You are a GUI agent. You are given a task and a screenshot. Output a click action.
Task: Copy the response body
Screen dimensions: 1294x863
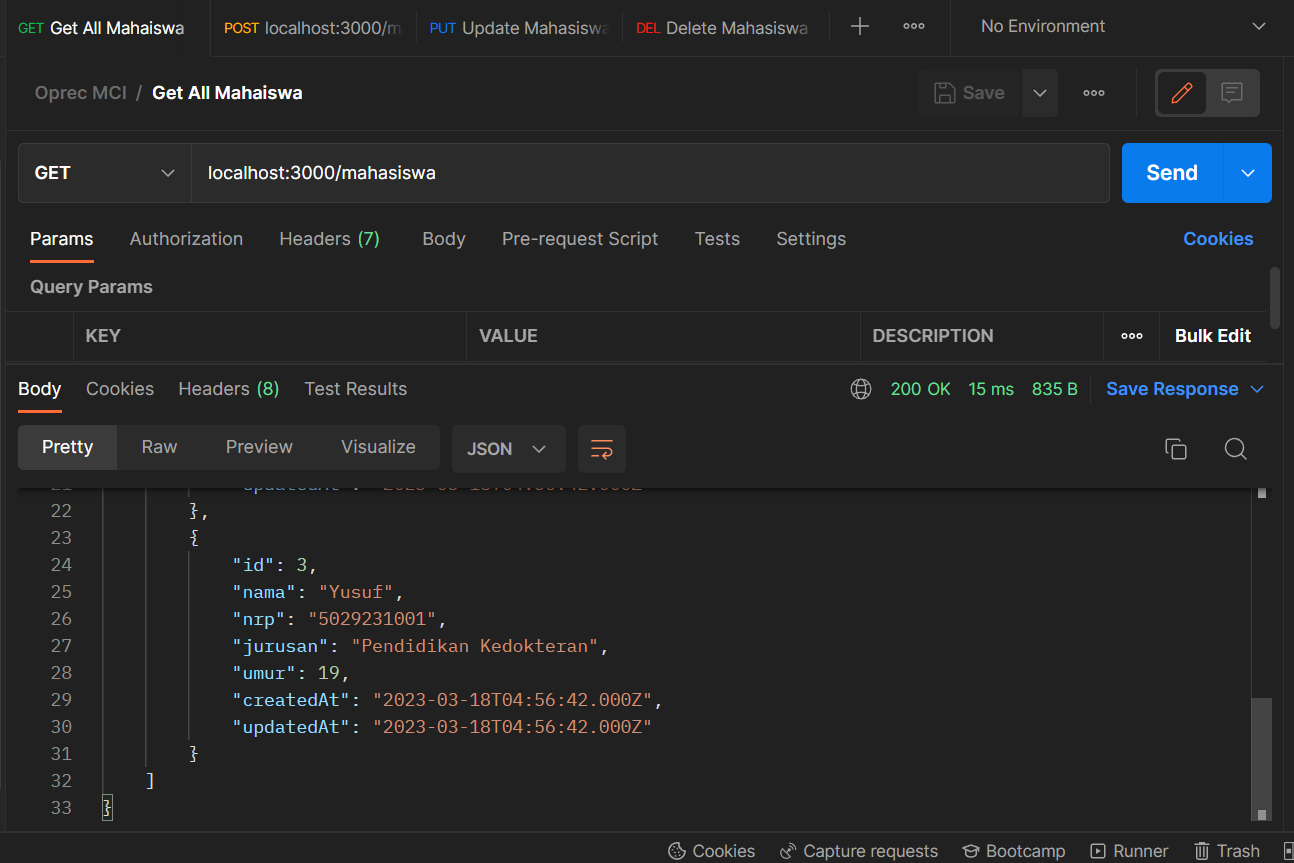point(1175,449)
